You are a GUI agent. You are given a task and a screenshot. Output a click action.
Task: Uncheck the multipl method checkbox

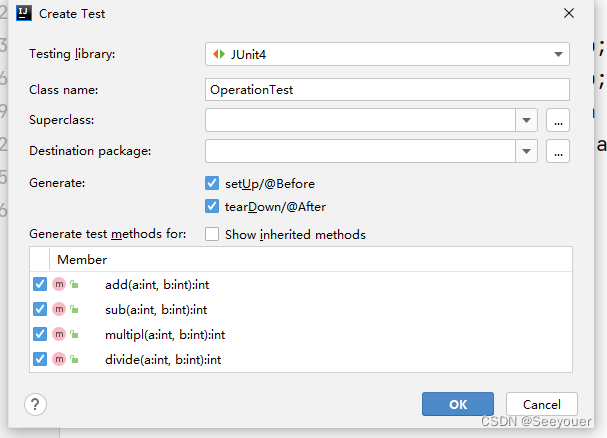(40, 334)
